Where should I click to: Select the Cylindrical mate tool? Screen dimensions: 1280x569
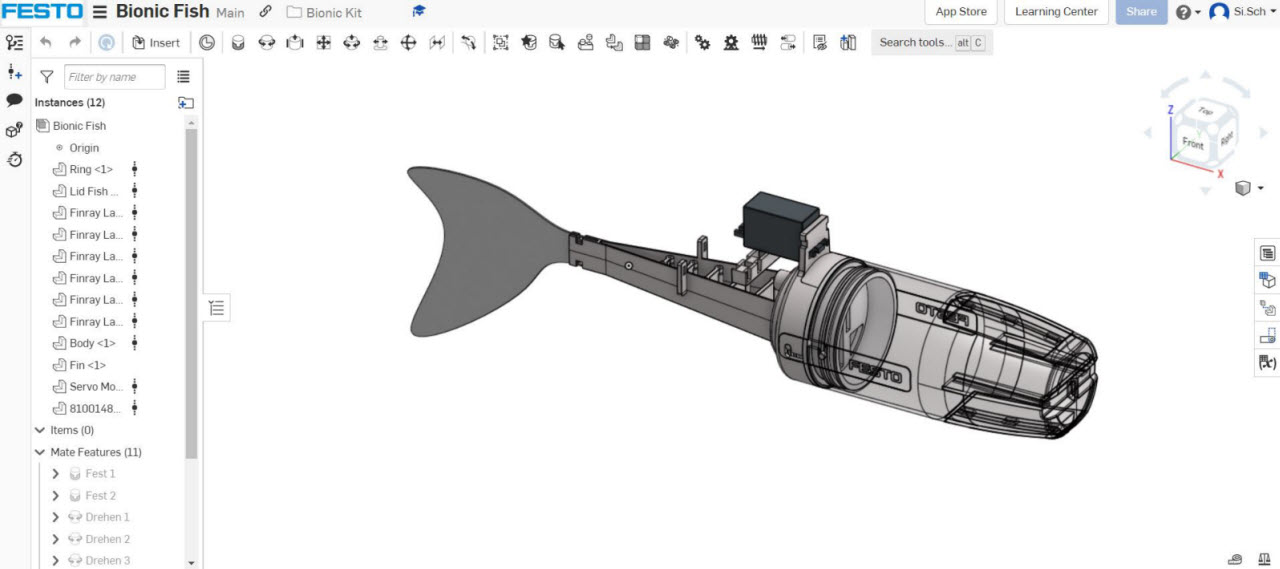pos(351,43)
